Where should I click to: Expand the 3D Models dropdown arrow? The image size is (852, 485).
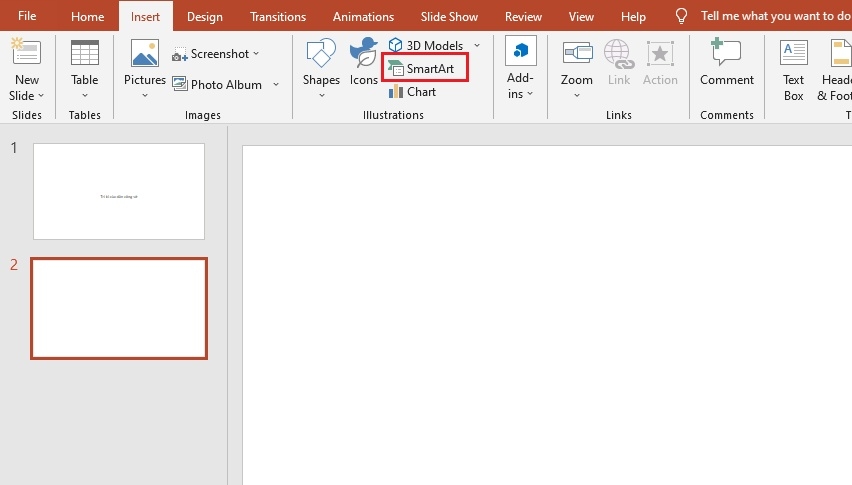click(477, 46)
